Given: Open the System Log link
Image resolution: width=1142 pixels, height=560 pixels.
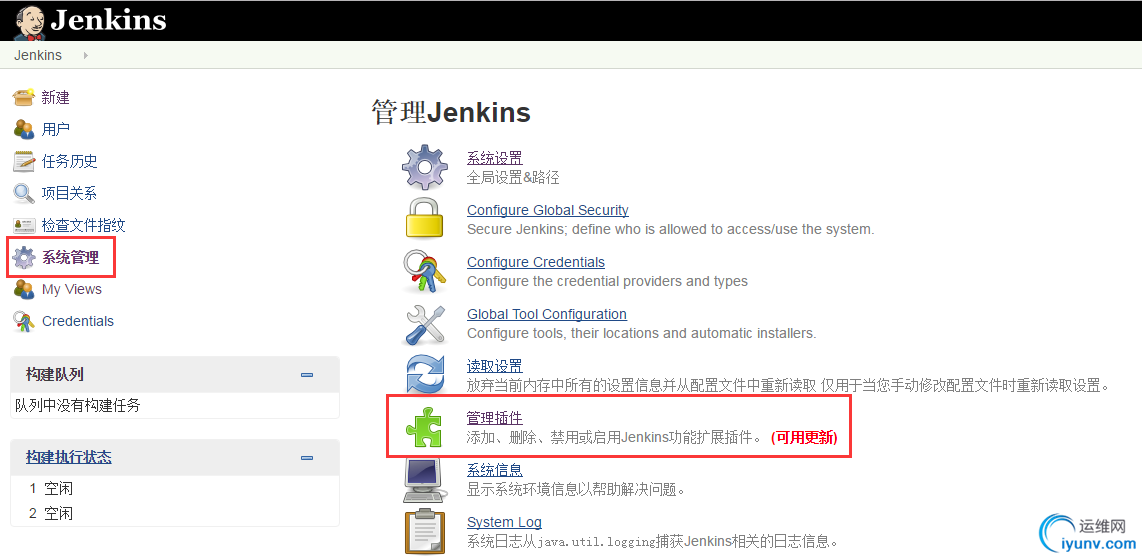Looking at the screenshot, I should coord(504,522).
